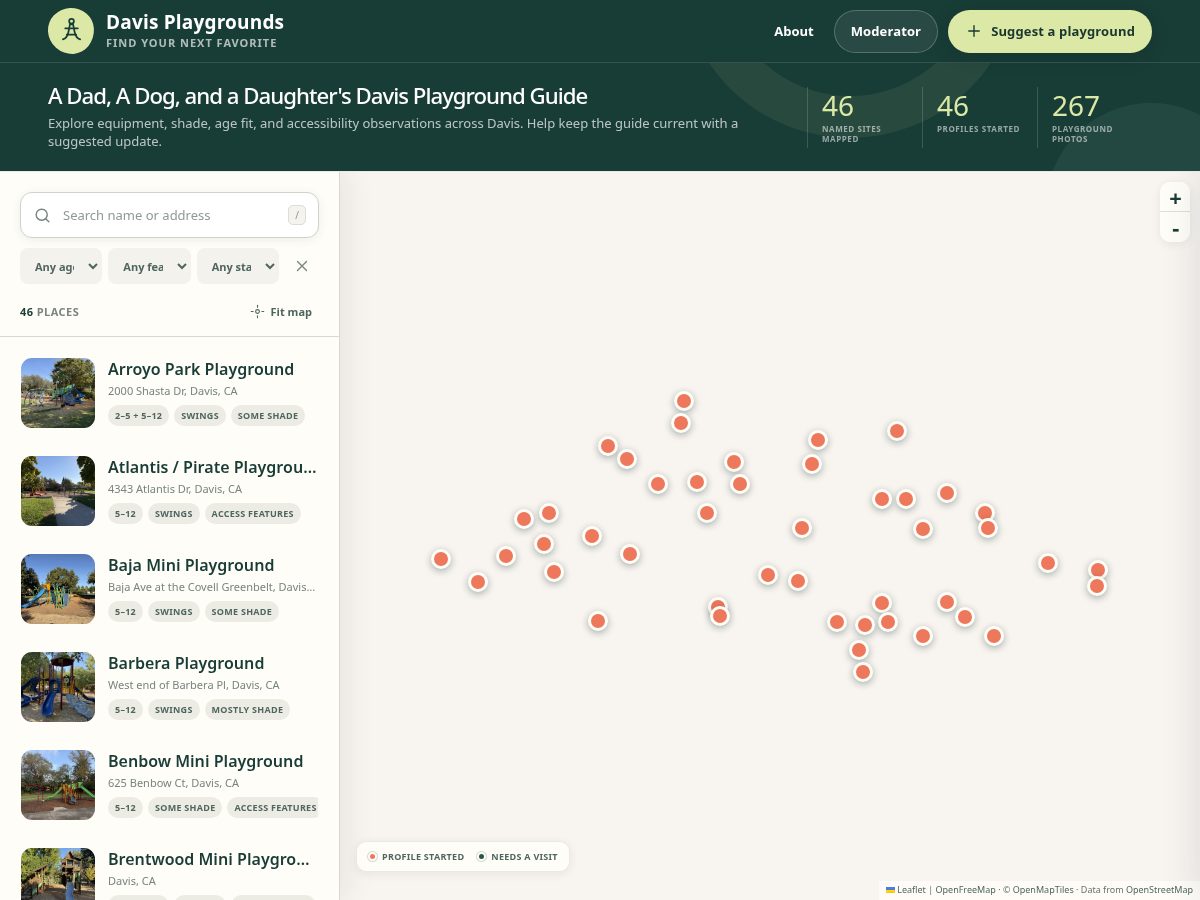
Task: Select Barbera Playground title
Action: (x=186, y=663)
